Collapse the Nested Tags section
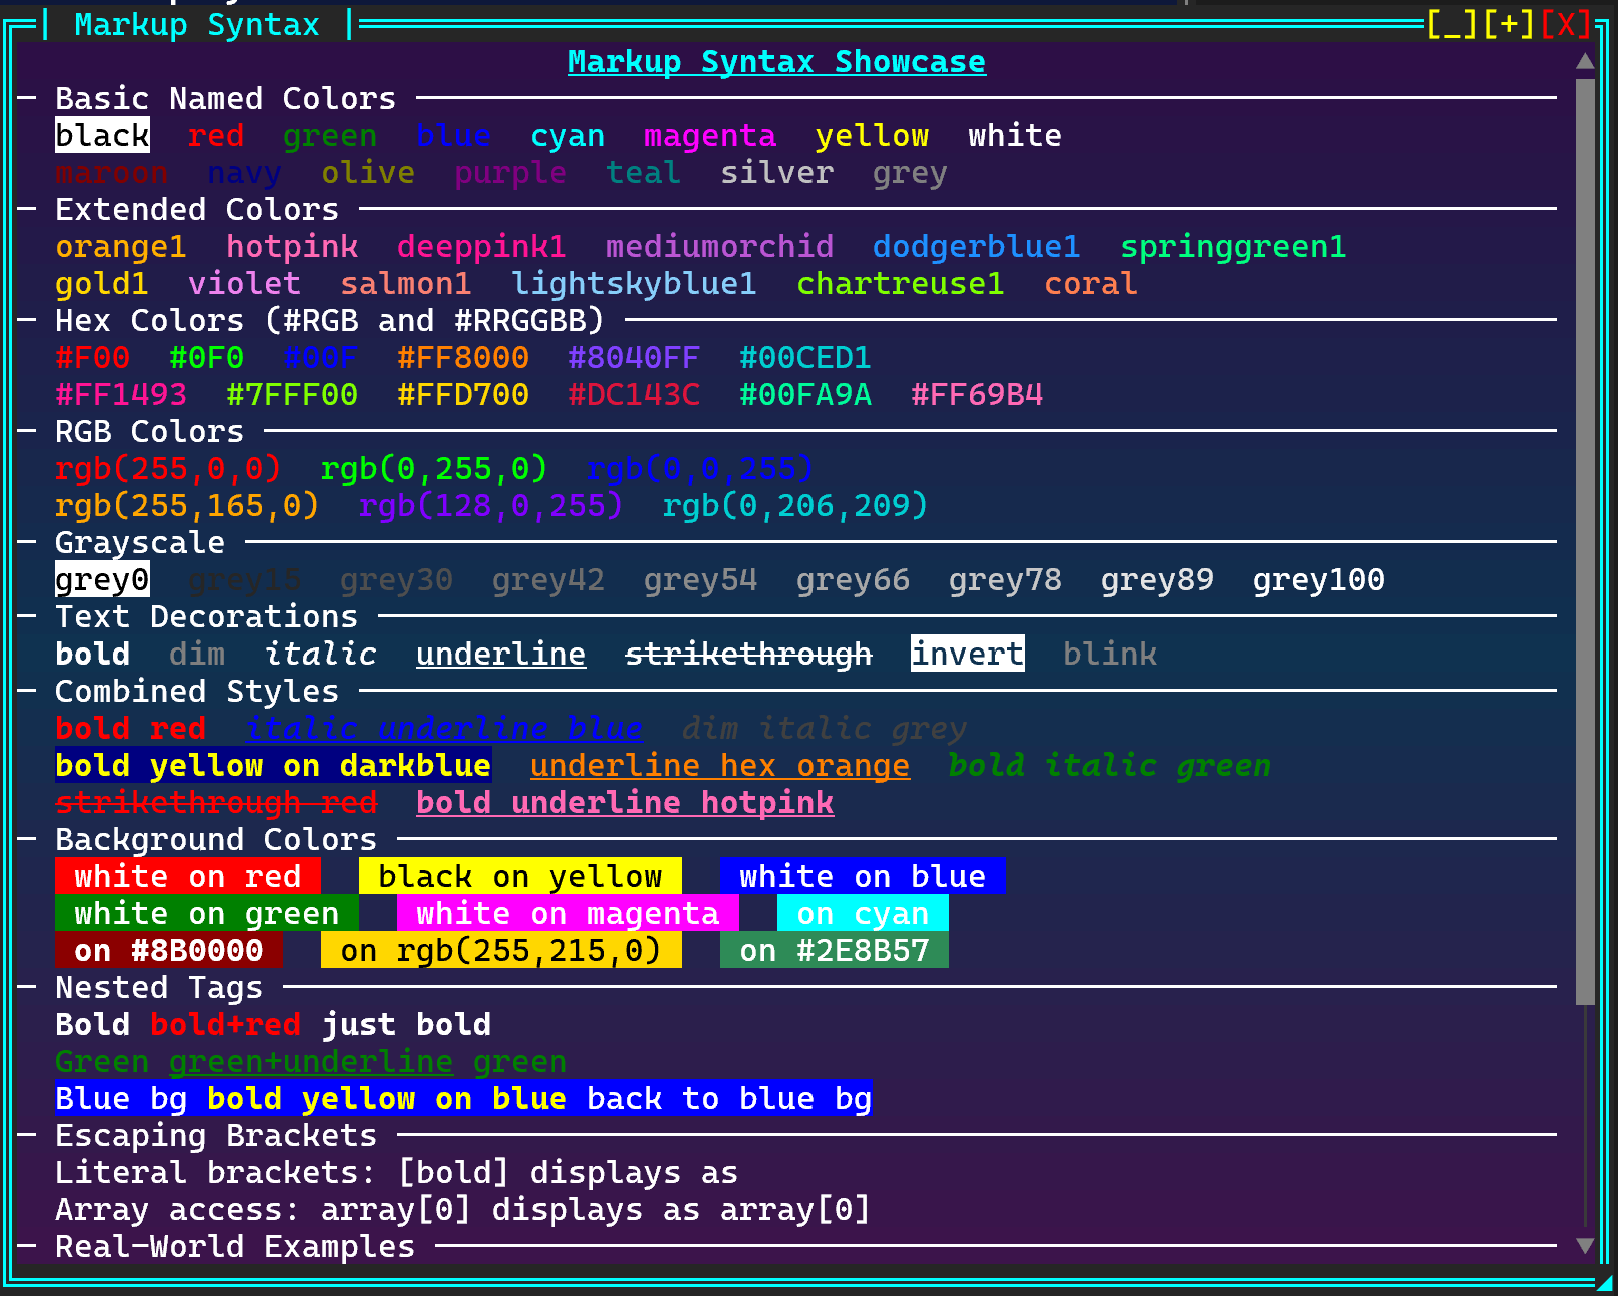The width and height of the screenshot is (1618, 1296). click(28, 987)
